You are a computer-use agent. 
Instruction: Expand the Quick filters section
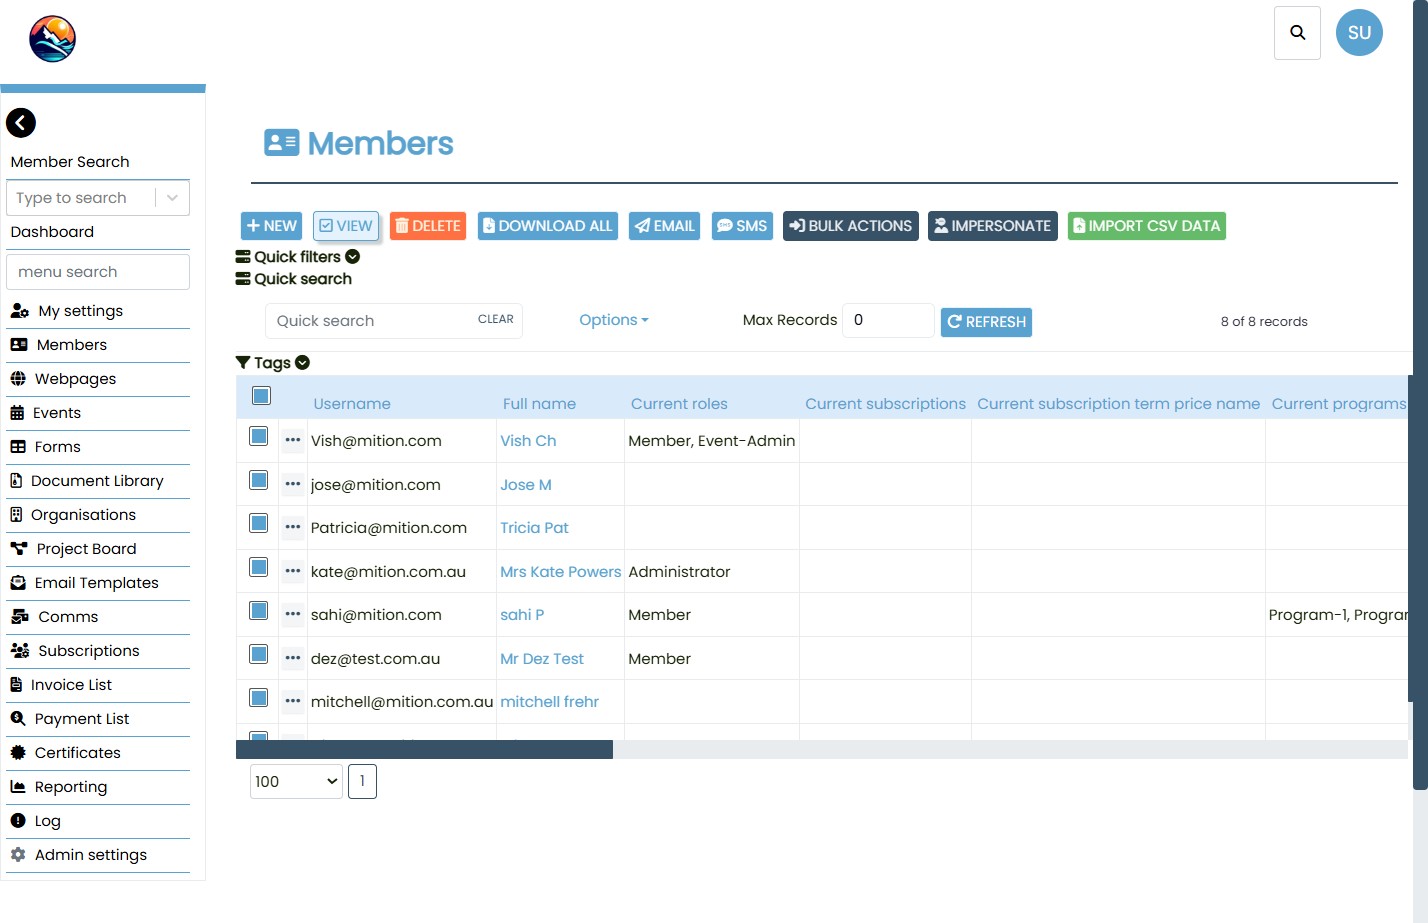[298, 257]
